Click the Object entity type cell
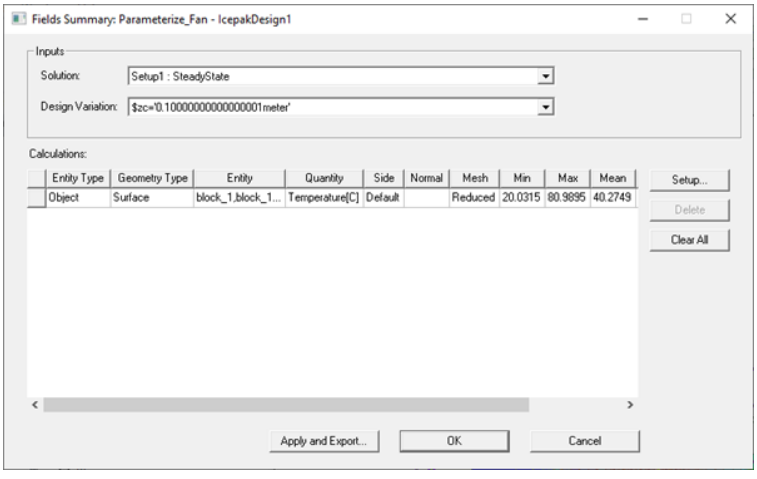Screen dimensions: 757x479 [78, 198]
